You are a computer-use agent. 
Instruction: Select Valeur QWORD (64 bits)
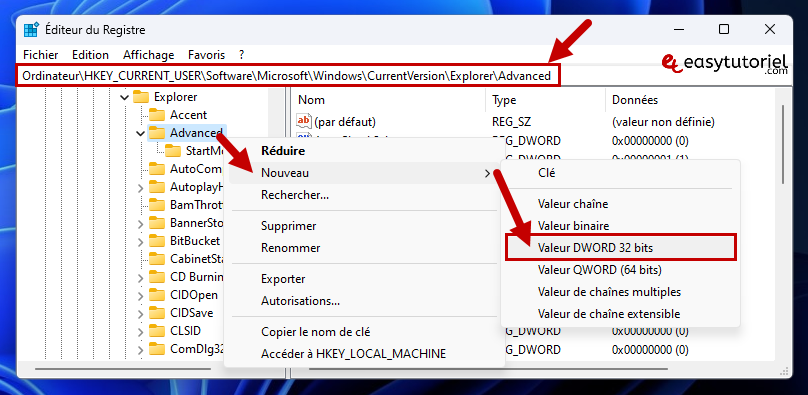(620, 270)
